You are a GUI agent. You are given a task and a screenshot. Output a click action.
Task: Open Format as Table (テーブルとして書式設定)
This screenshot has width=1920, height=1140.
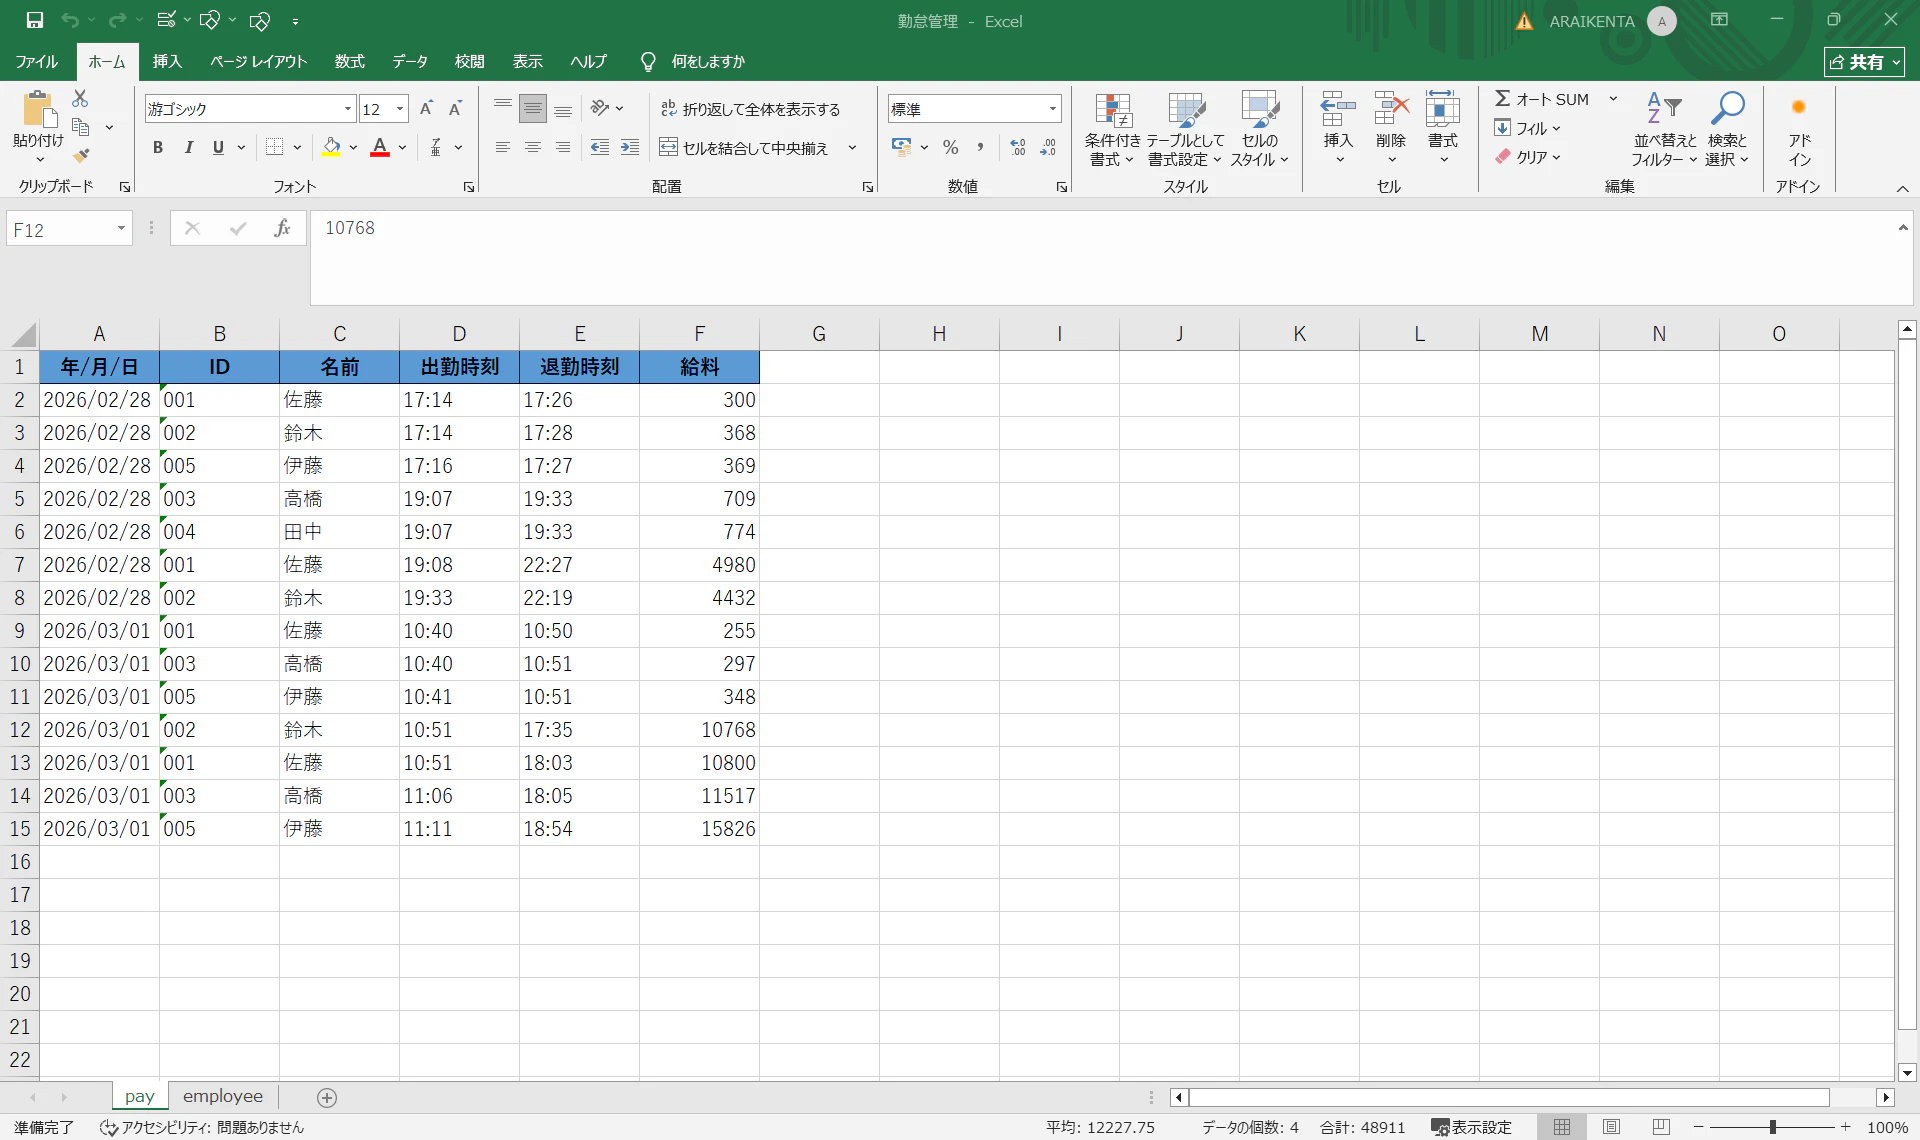click(x=1185, y=130)
